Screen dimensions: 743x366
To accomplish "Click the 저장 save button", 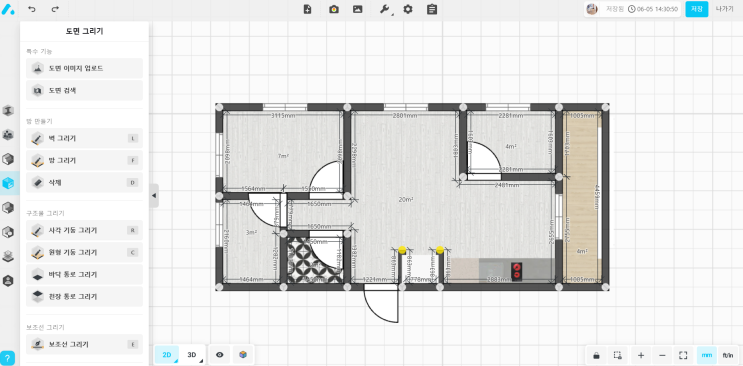I will click(697, 9).
